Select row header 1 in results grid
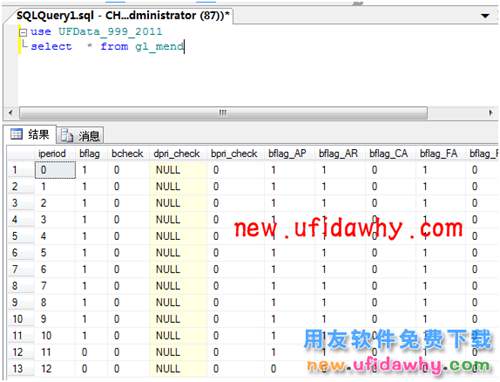 (21, 170)
